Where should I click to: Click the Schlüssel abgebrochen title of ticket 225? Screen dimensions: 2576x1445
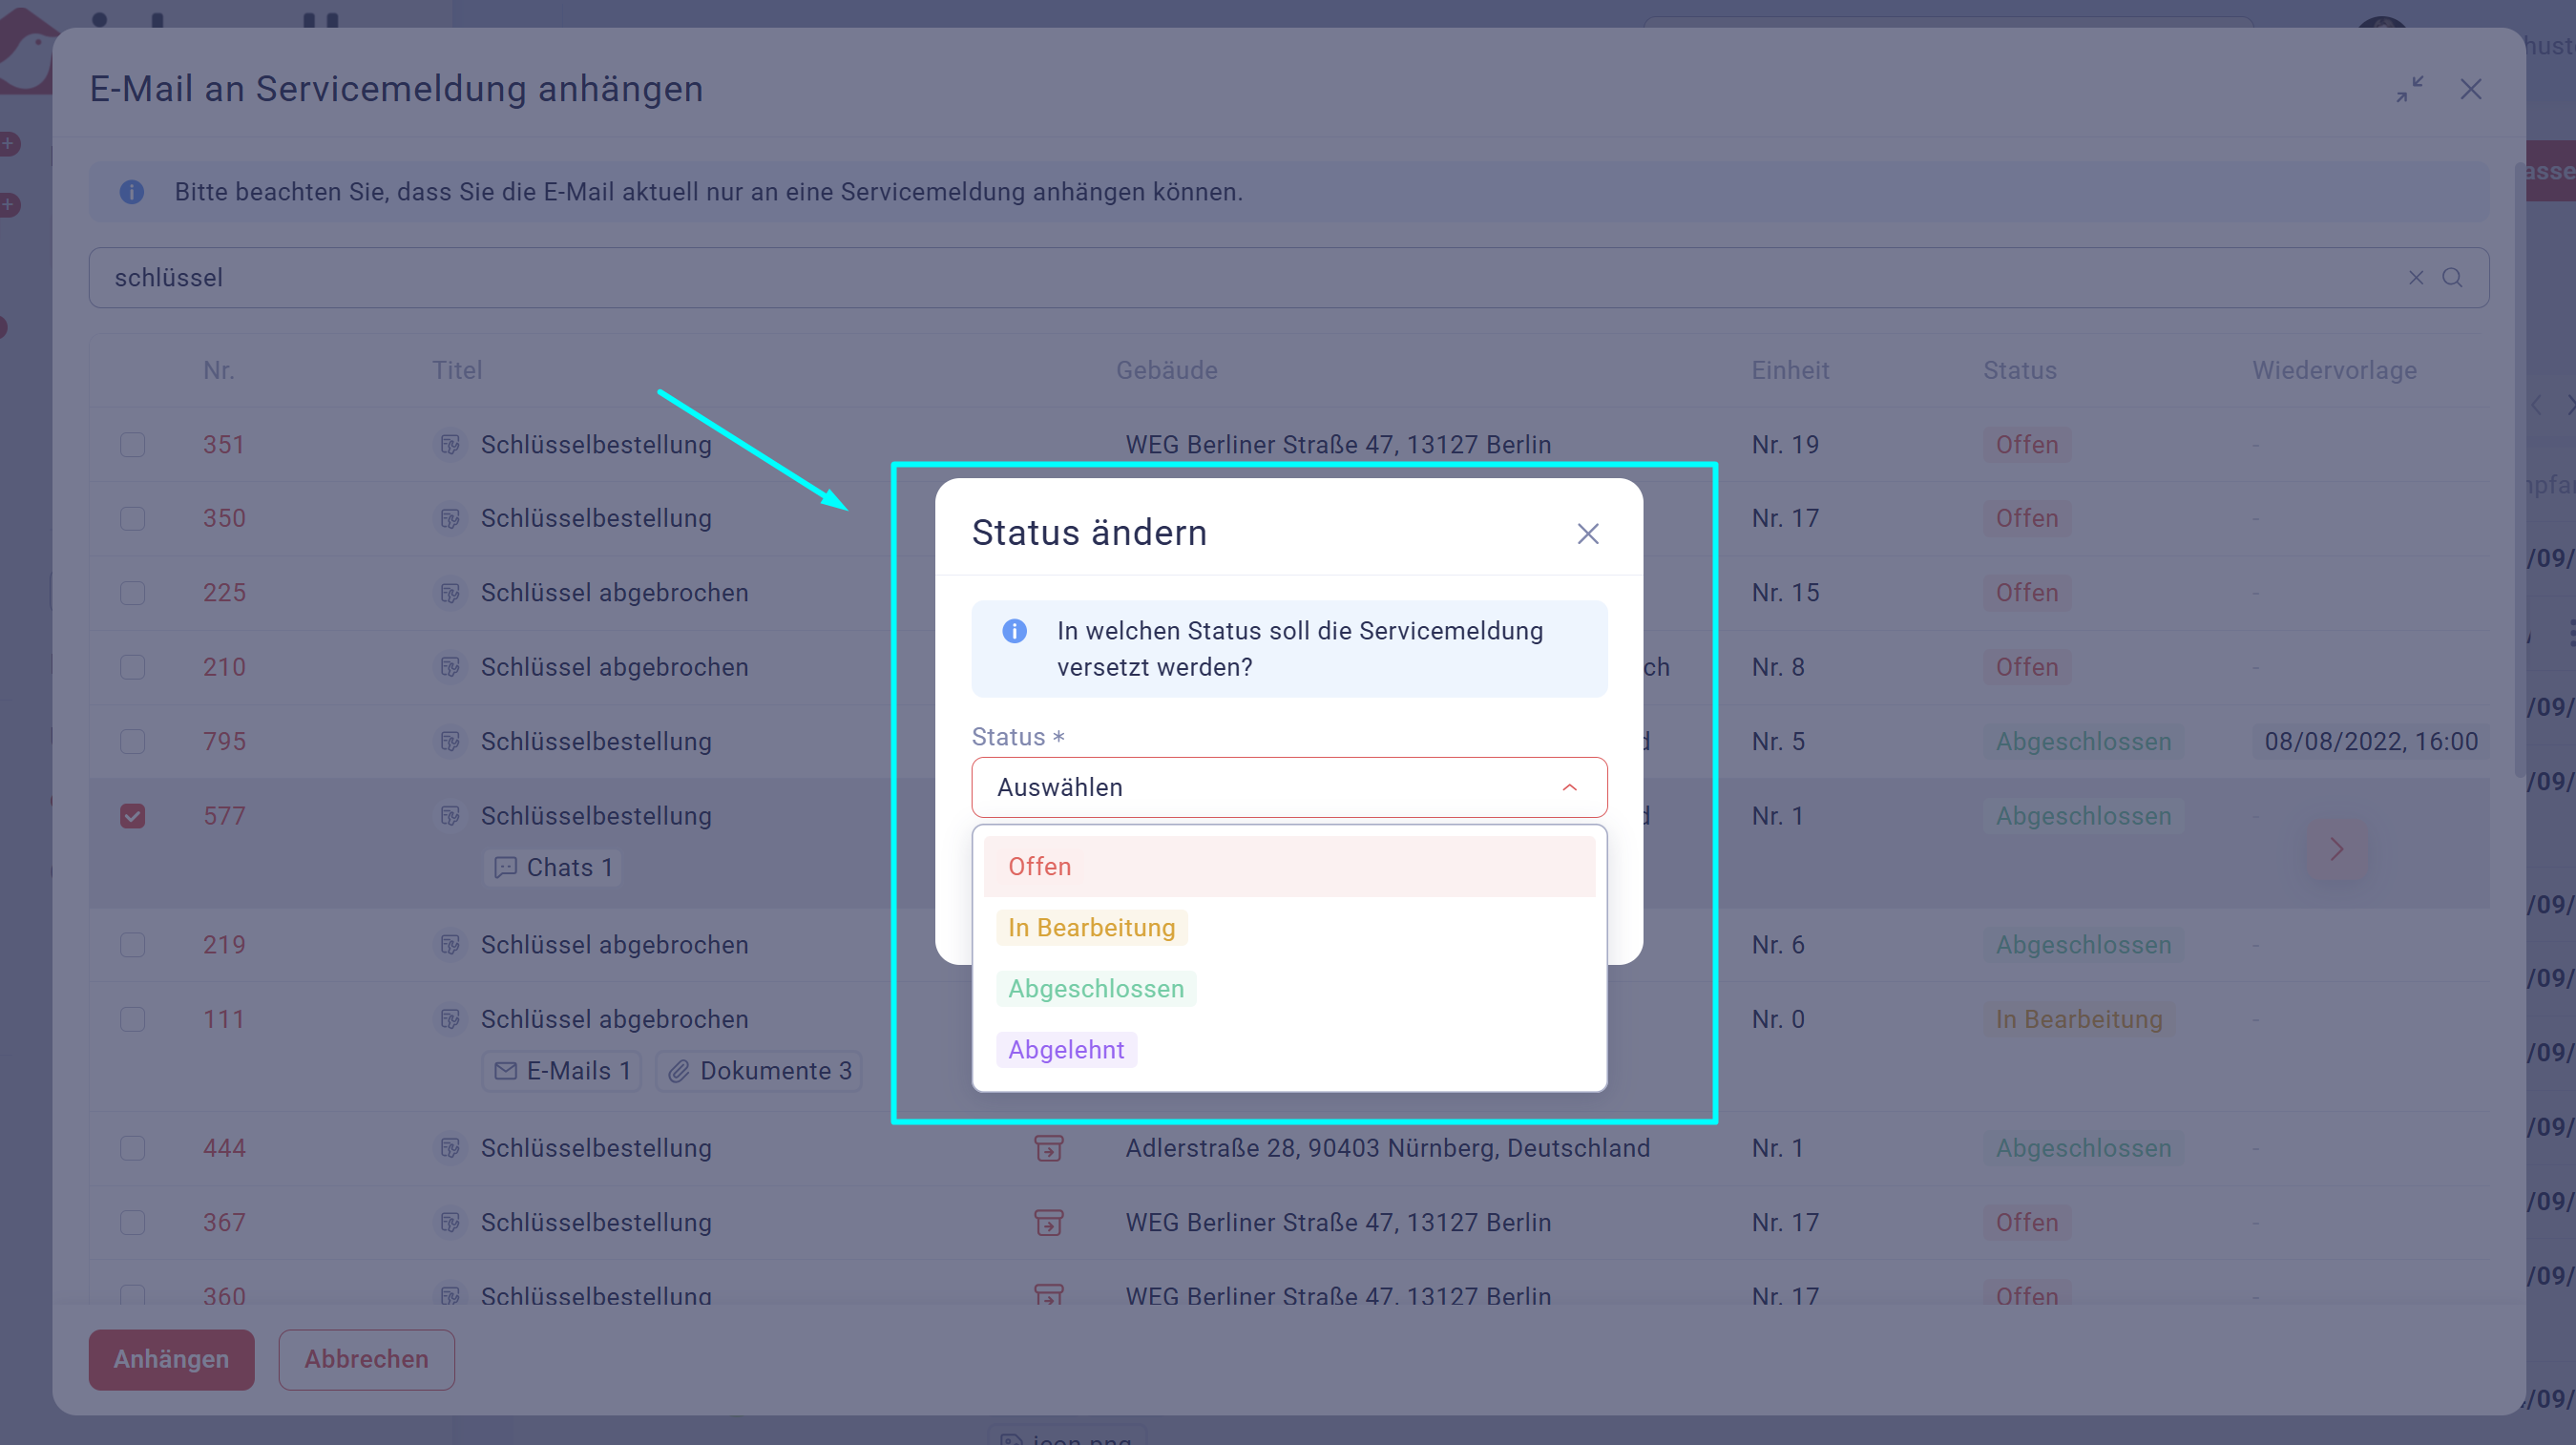click(x=614, y=593)
